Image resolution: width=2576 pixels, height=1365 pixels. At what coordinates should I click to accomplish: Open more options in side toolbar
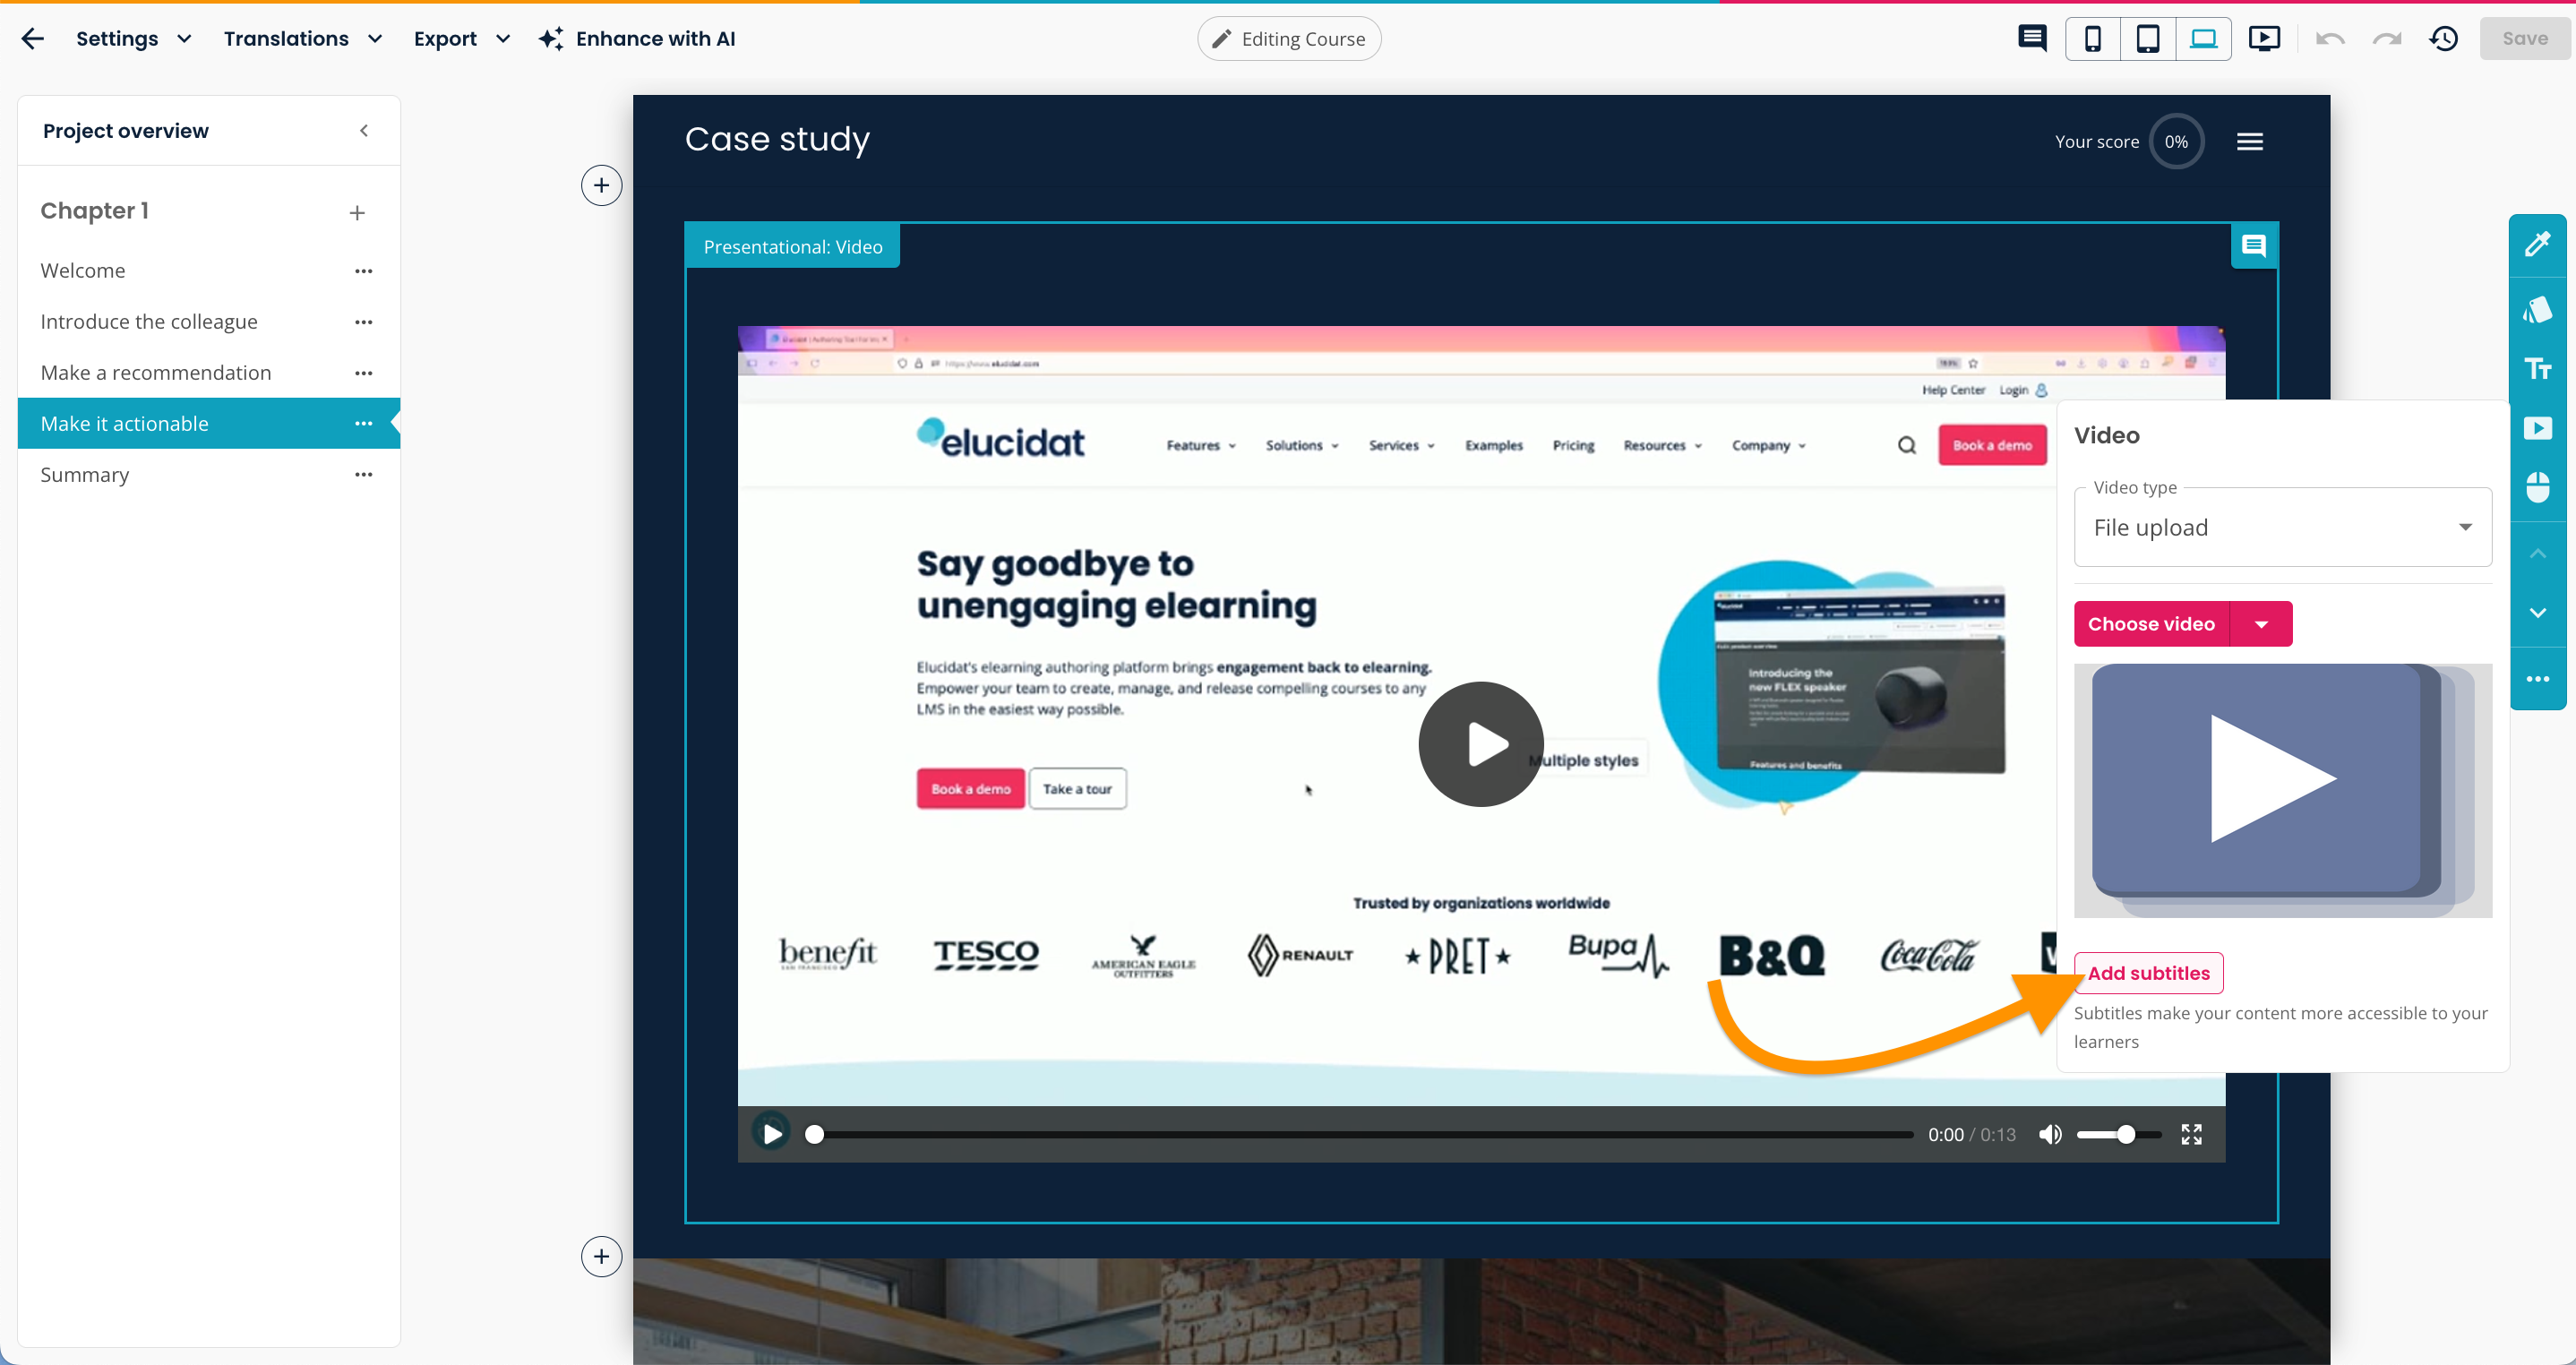click(2538, 679)
